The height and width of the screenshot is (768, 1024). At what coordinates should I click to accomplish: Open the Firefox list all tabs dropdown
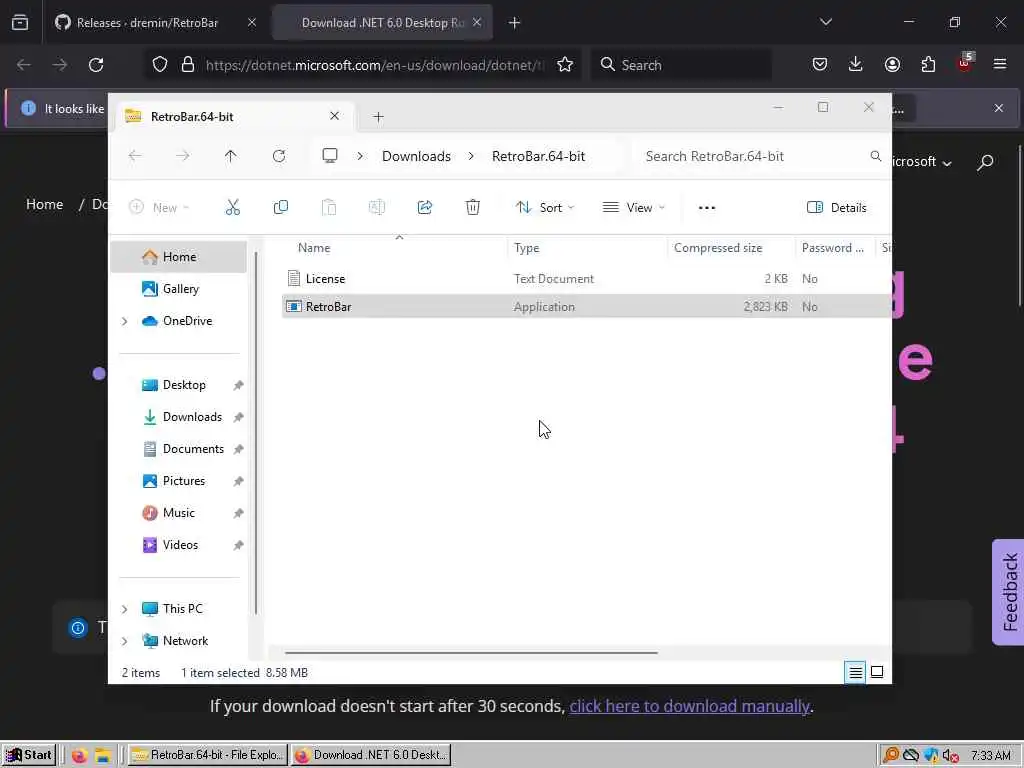825,22
